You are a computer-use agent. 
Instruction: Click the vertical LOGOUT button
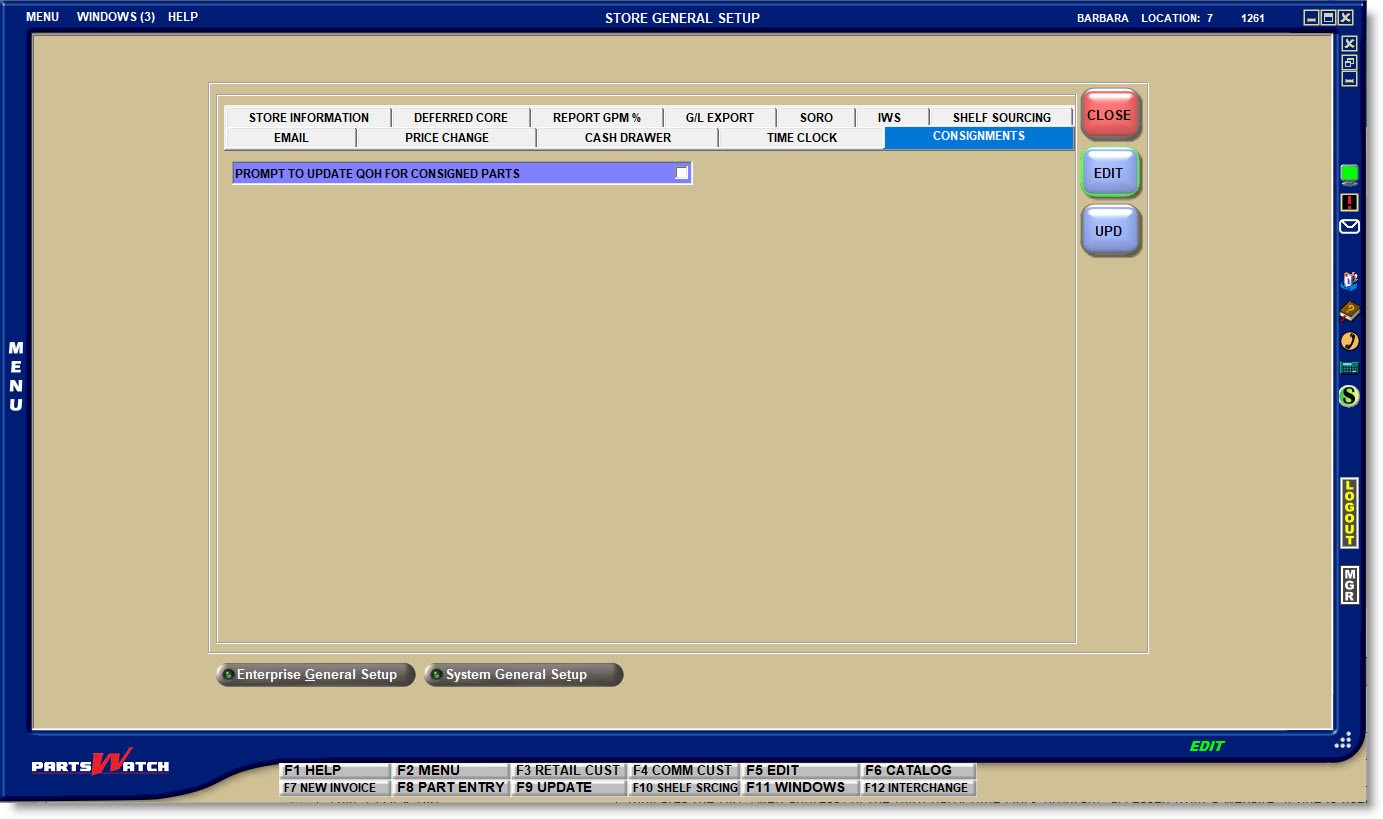tap(1349, 513)
